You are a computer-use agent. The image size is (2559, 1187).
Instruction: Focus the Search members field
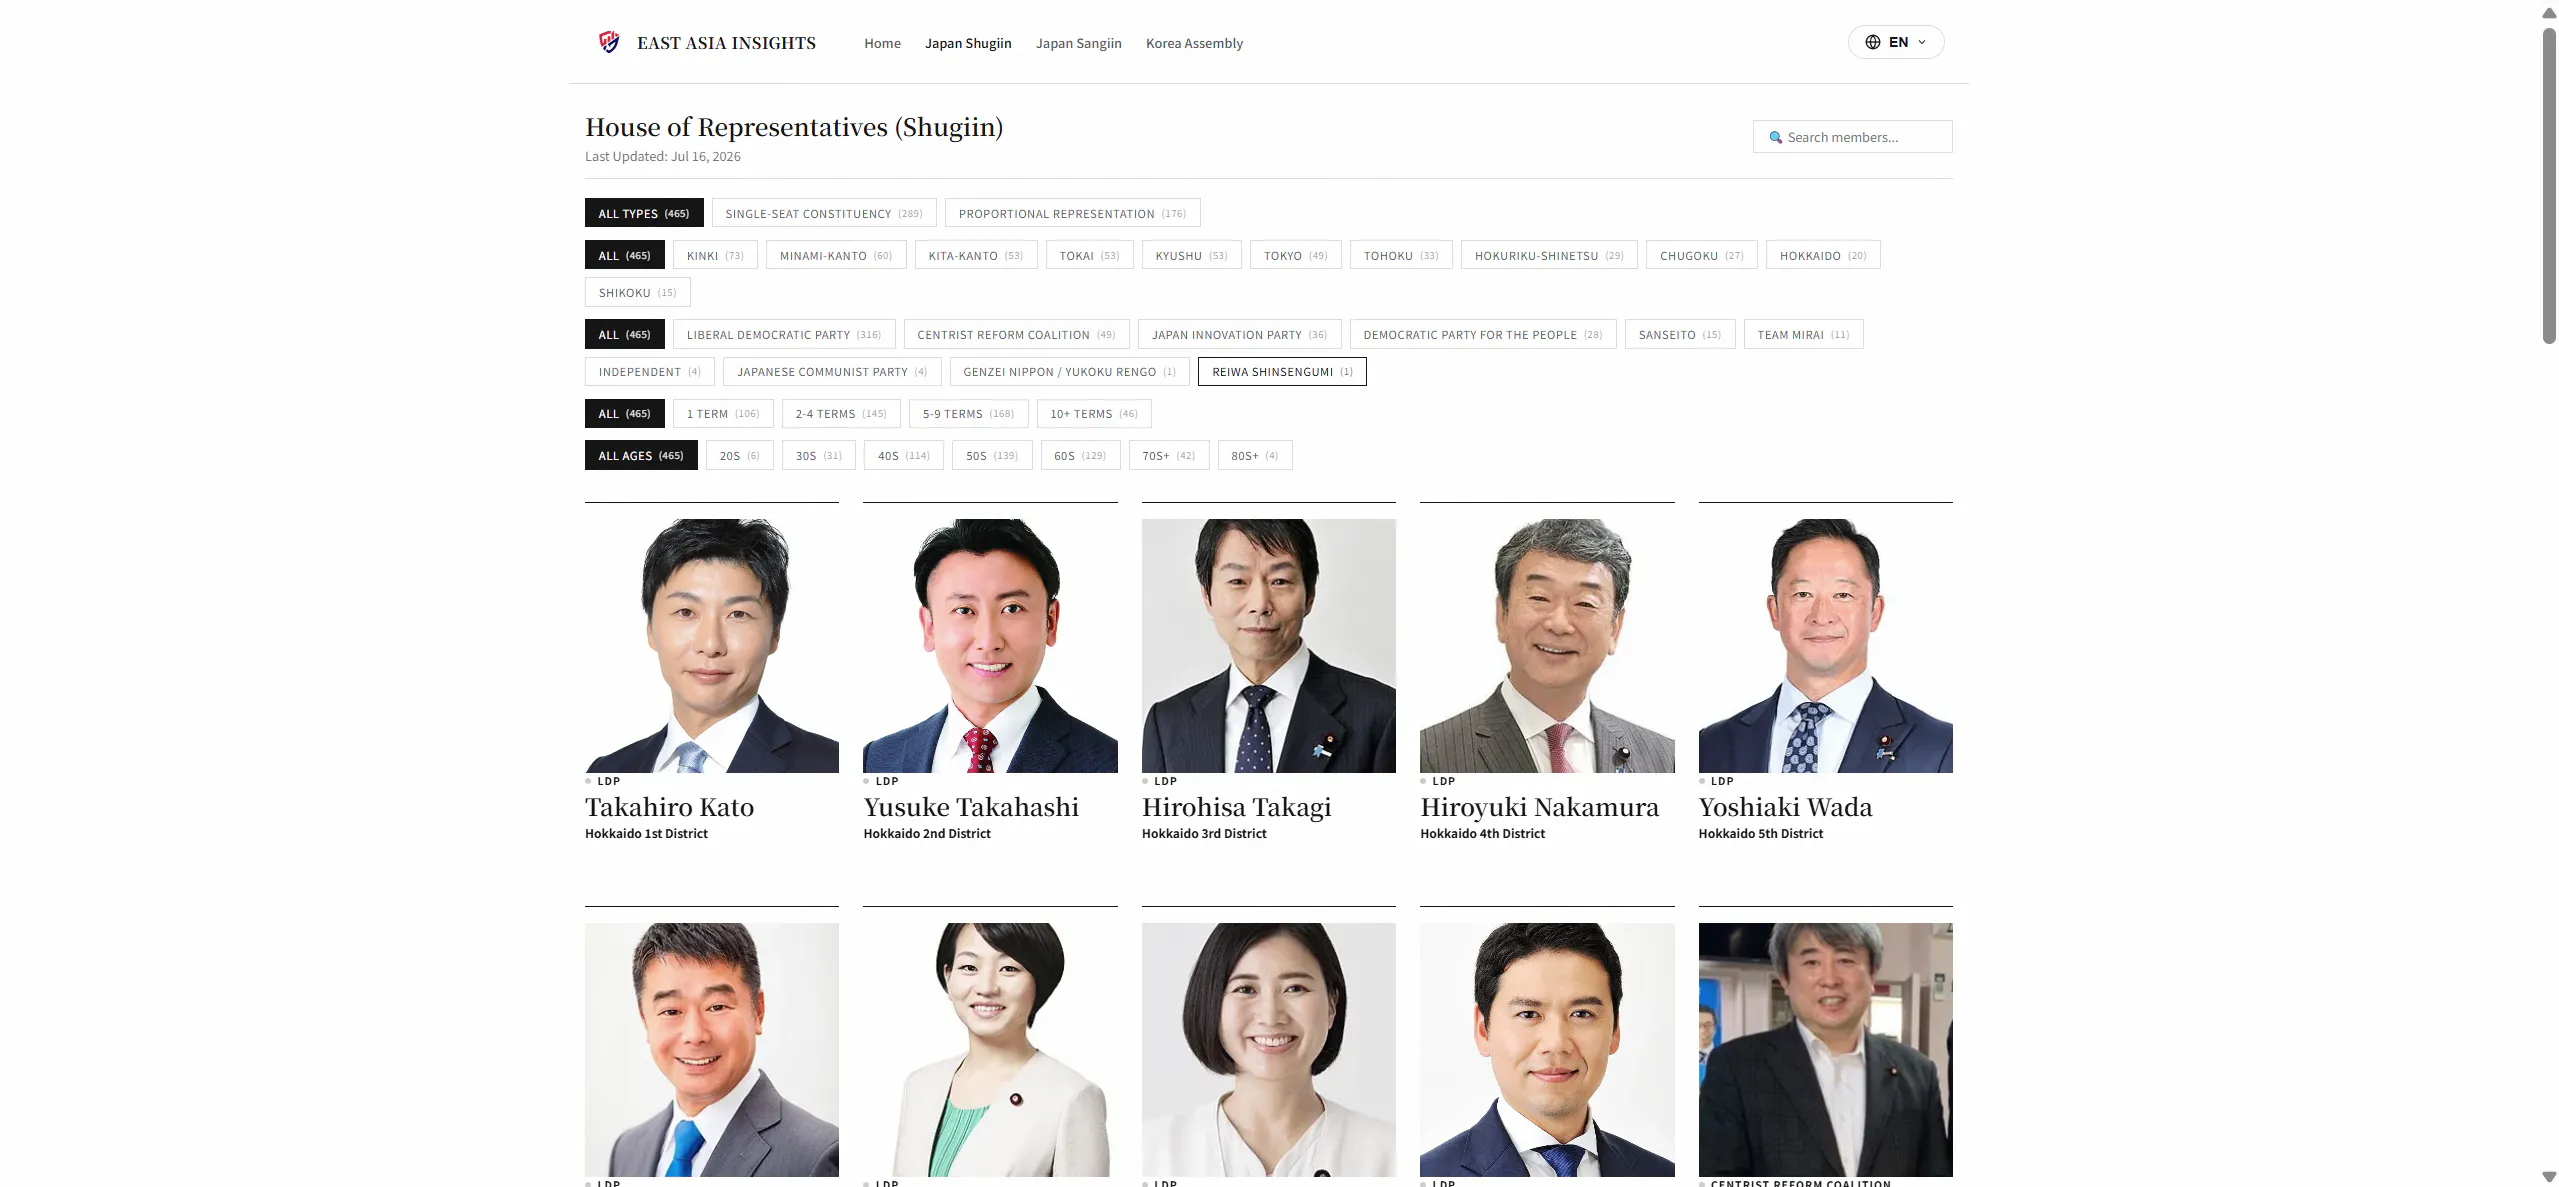tap(1852, 137)
